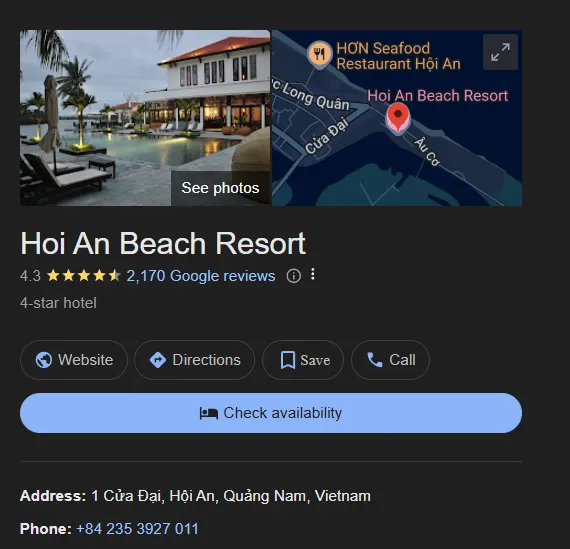
Task: Open the 2,170 Google reviews link
Action: coord(201,276)
